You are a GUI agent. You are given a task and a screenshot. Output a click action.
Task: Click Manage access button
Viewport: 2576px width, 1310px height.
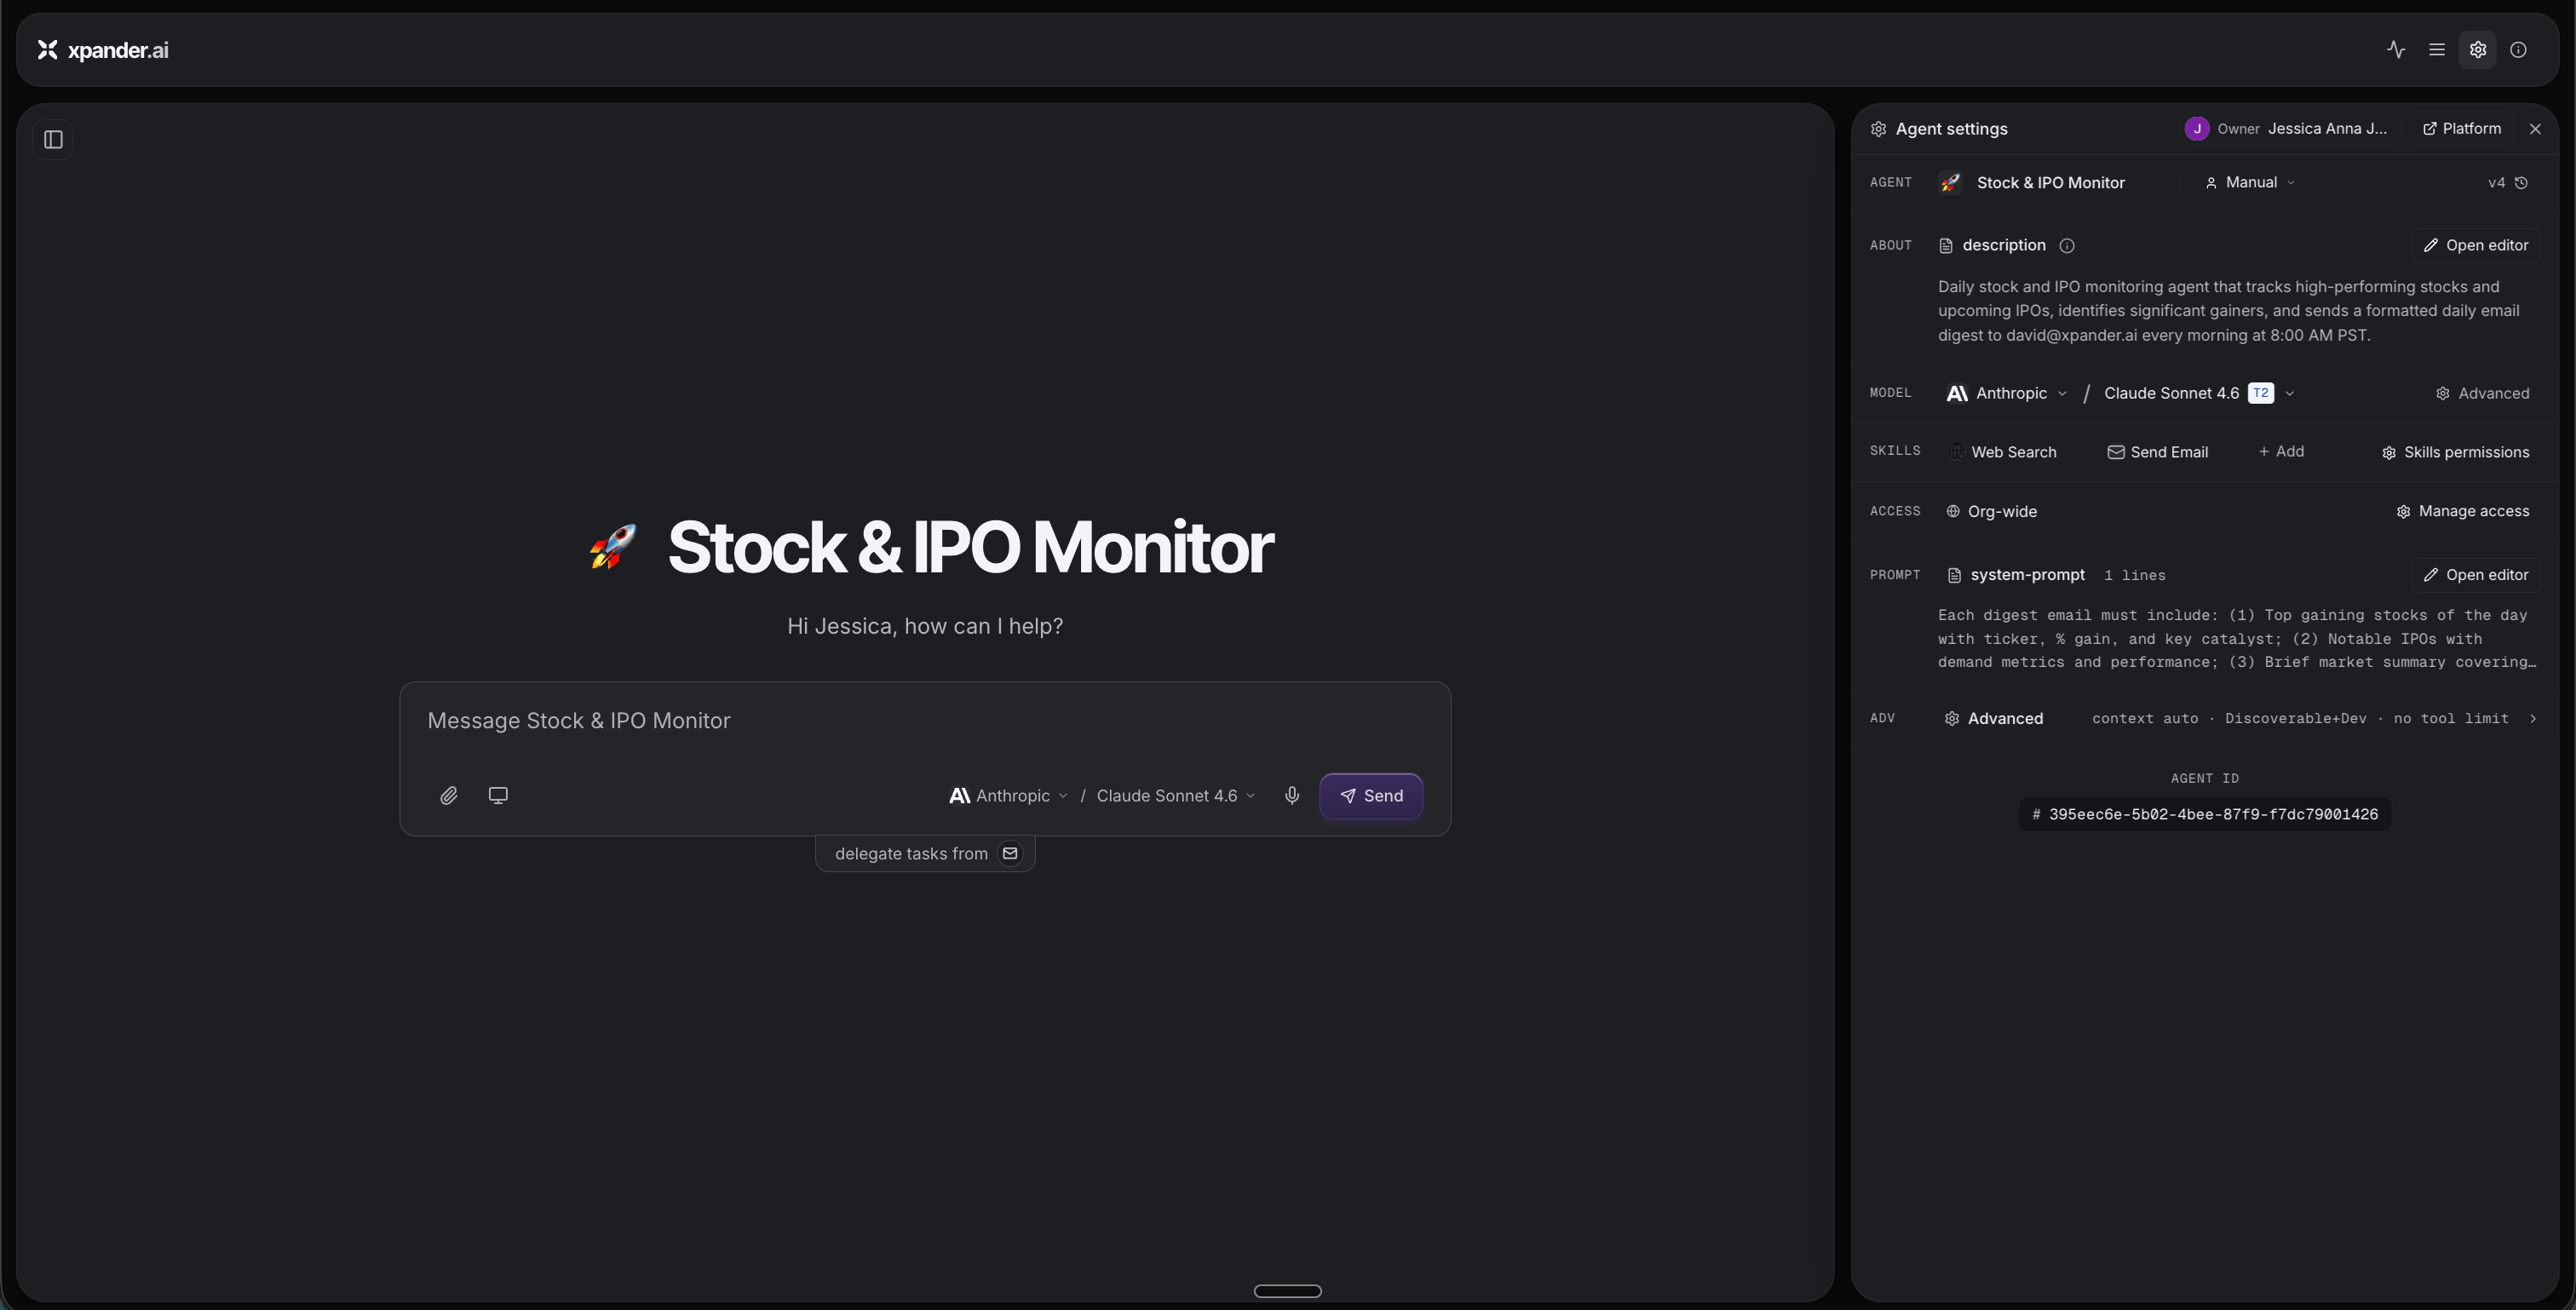click(x=2463, y=512)
